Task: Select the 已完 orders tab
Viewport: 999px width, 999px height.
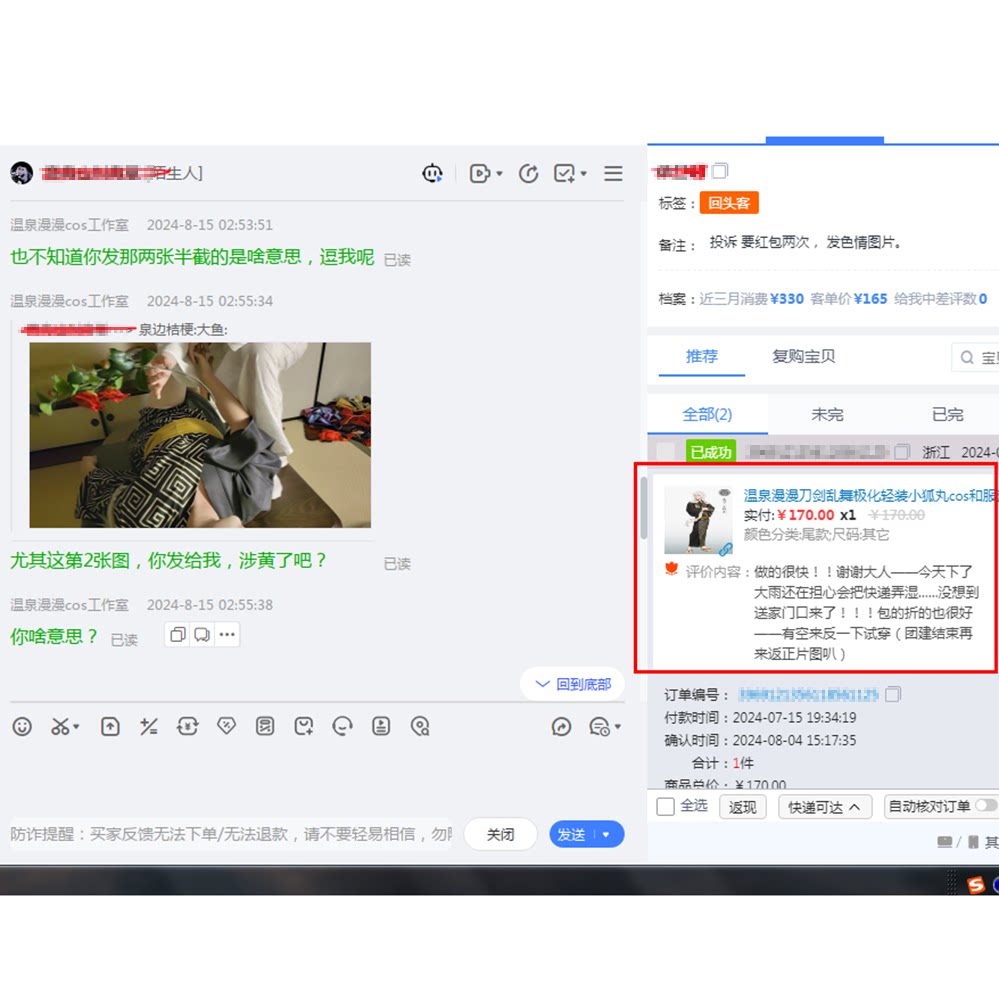Action: click(x=947, y=415)
